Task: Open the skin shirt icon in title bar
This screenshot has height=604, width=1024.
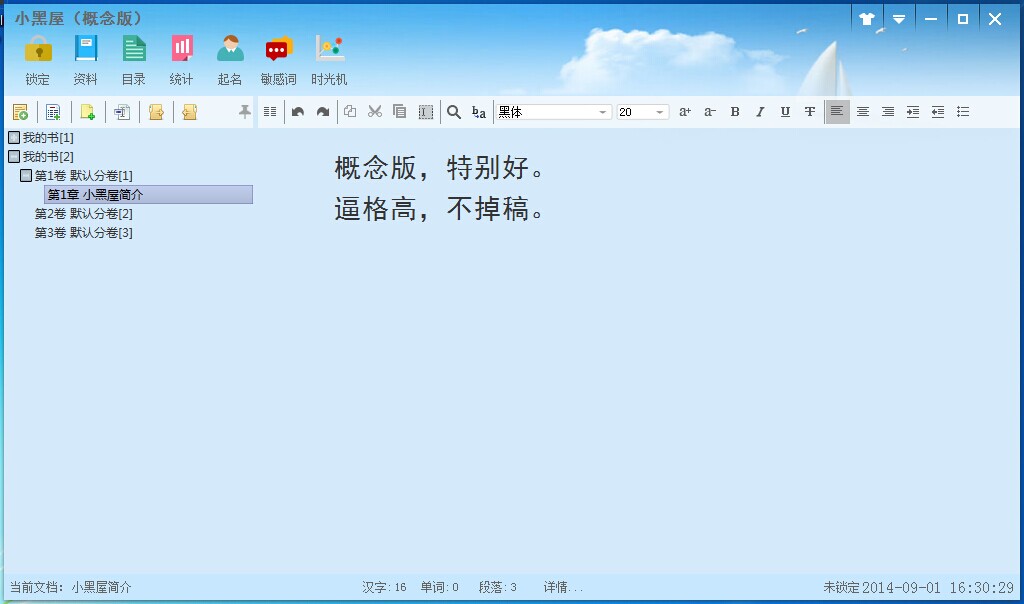Action: tap(867, 19)
